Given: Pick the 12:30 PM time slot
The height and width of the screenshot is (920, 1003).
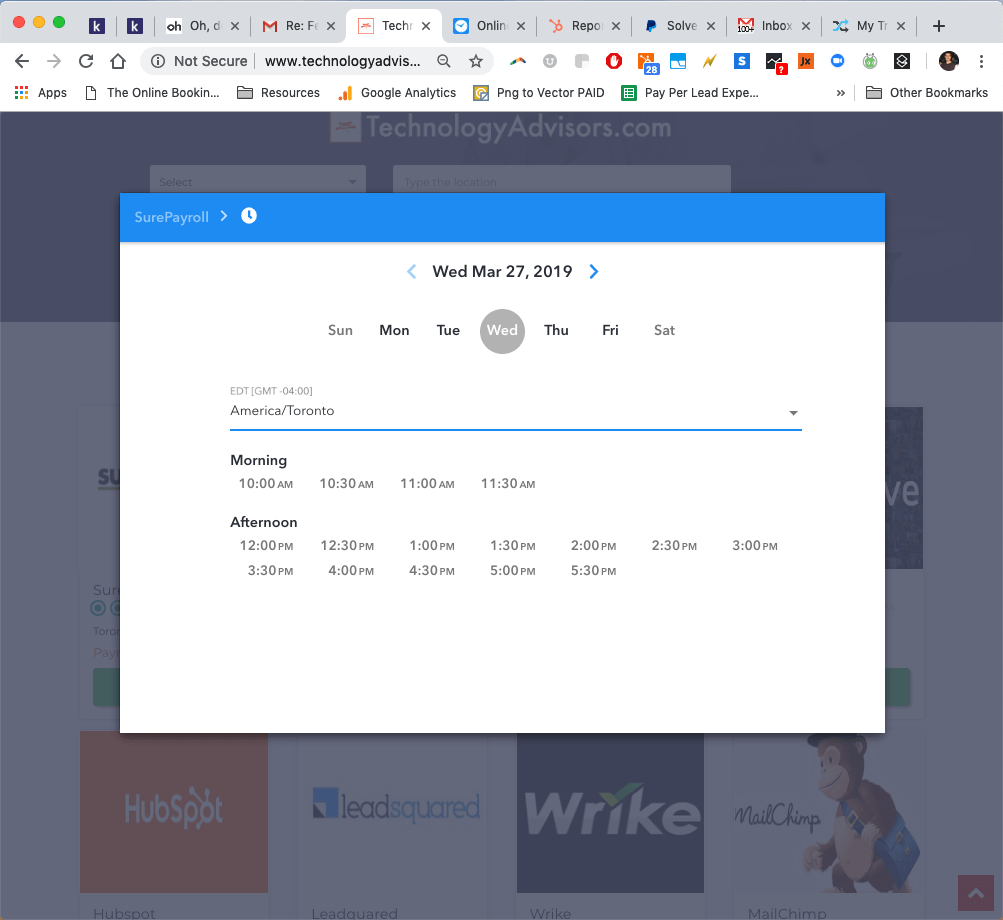Looking at the screenshot, I should [x=347, y=546].
